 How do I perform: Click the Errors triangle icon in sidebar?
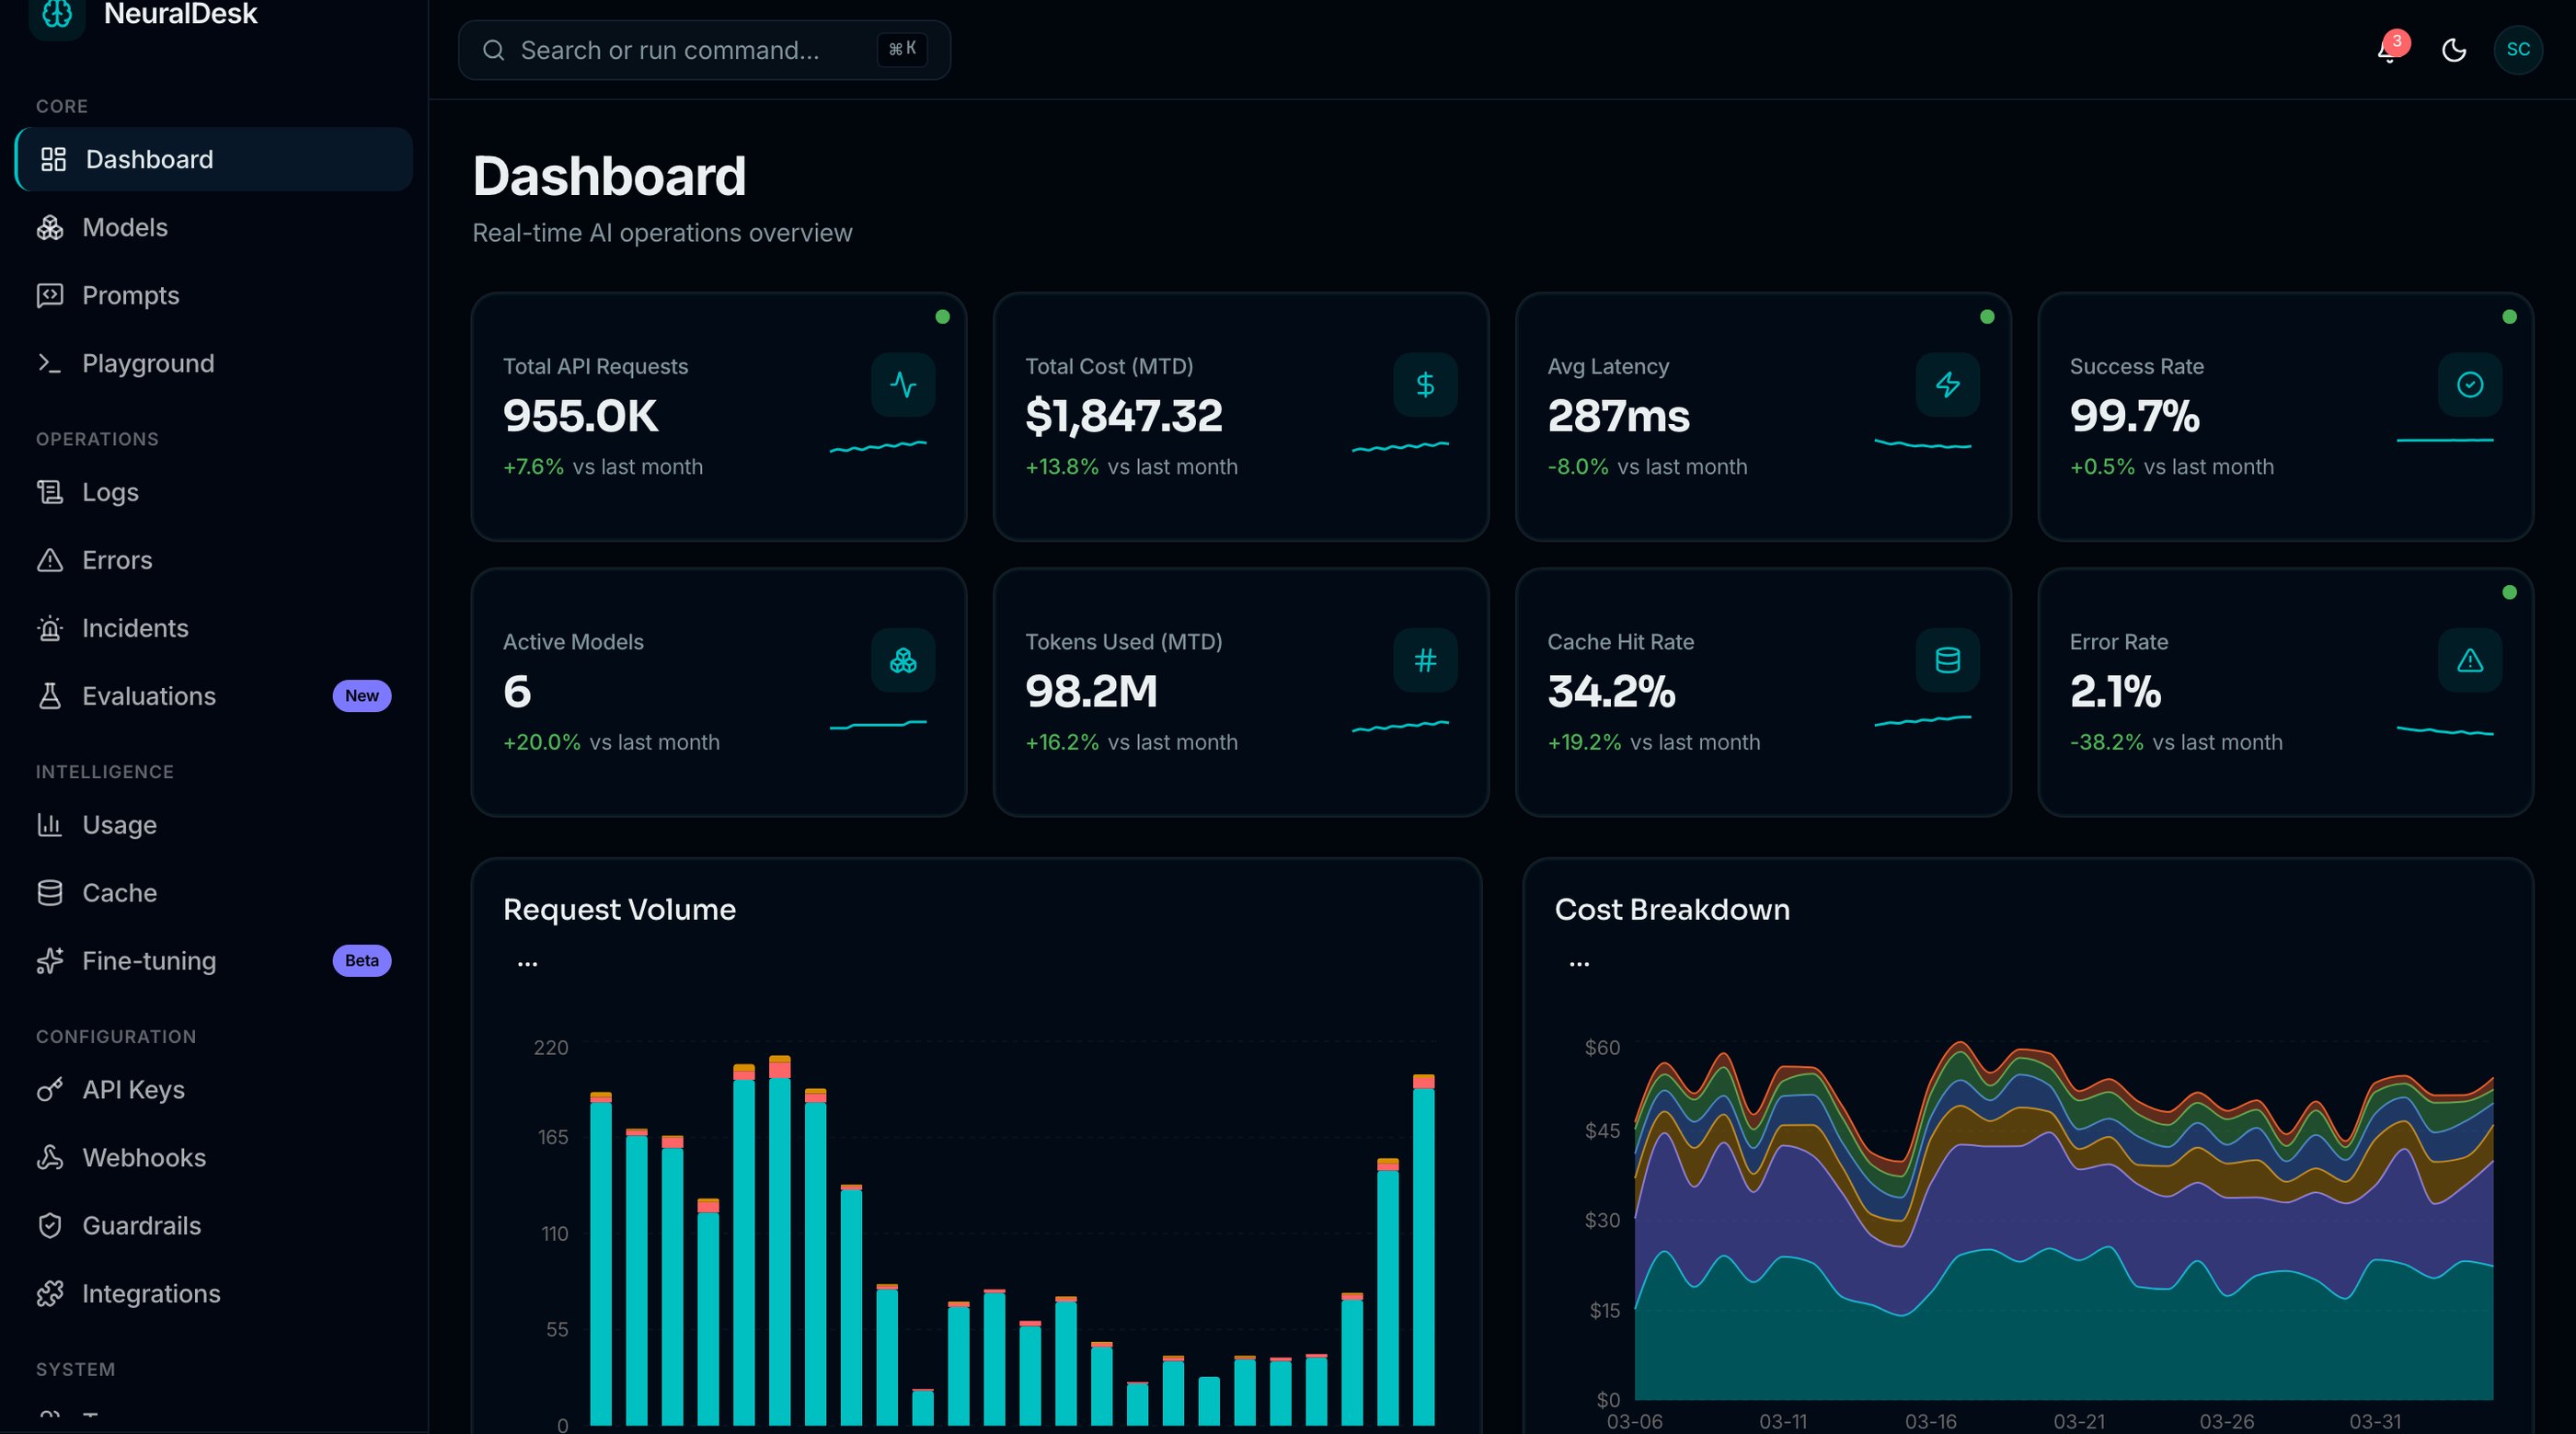coord(50,560)
